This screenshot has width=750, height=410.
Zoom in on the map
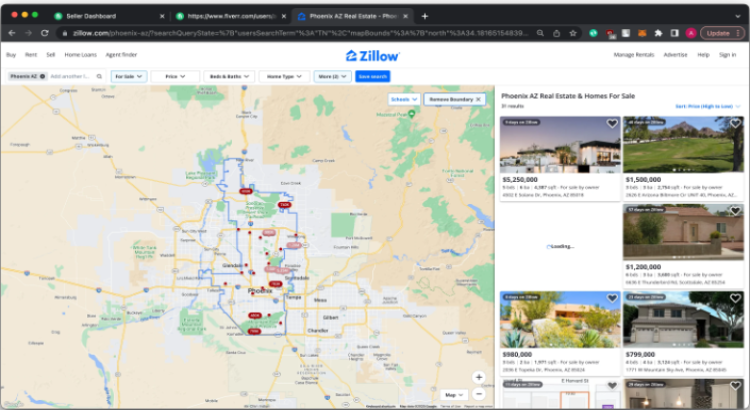pos(479,377)
